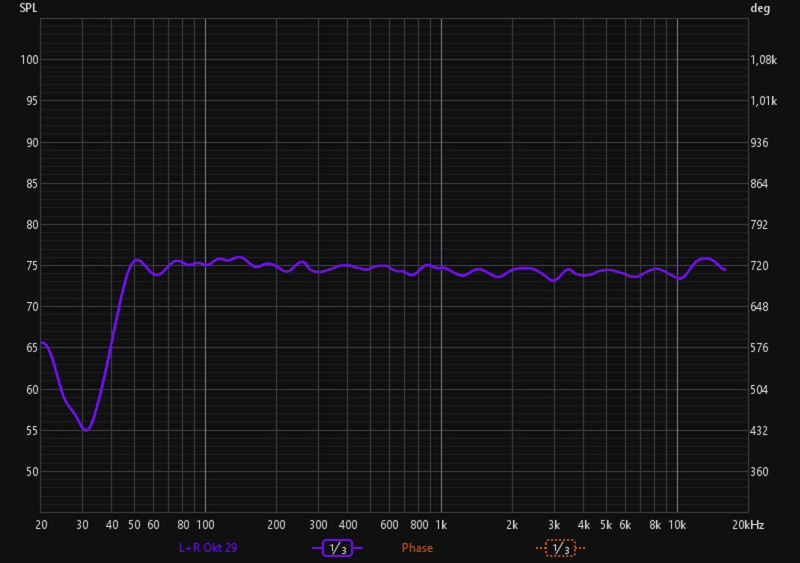Click the SPL axis label

[28, 8]
